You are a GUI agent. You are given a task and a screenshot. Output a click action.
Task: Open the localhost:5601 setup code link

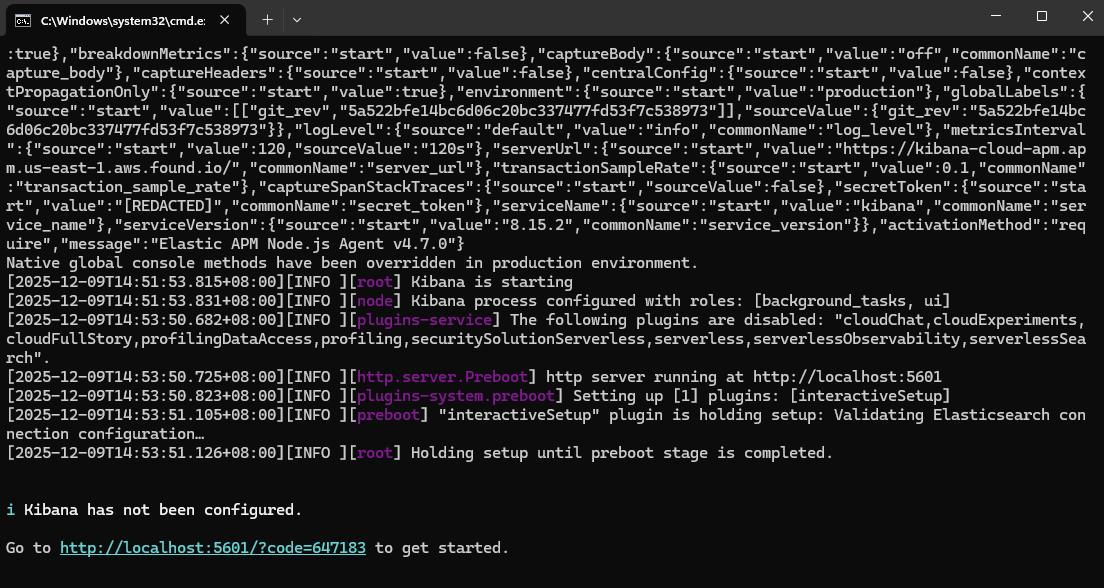(213, 547)
